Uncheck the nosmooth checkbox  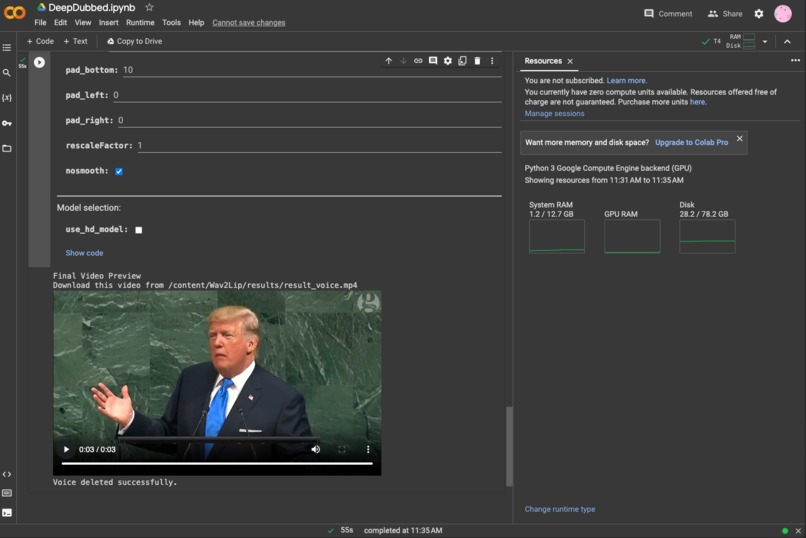click(x=119, y=171)
